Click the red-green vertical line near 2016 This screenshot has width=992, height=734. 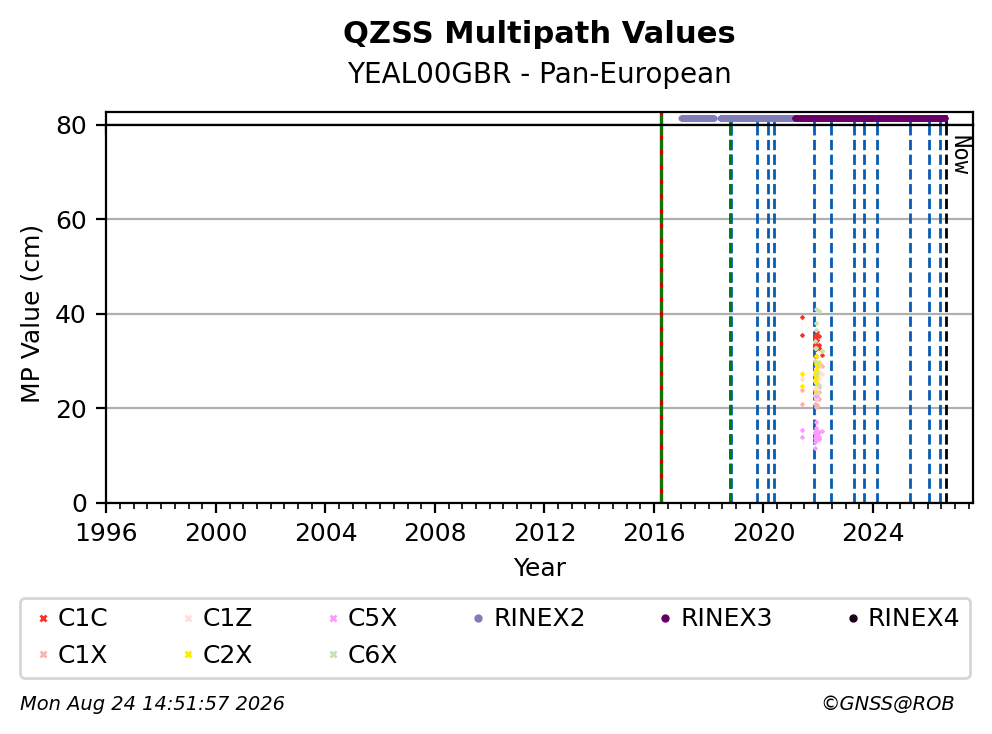661,308
